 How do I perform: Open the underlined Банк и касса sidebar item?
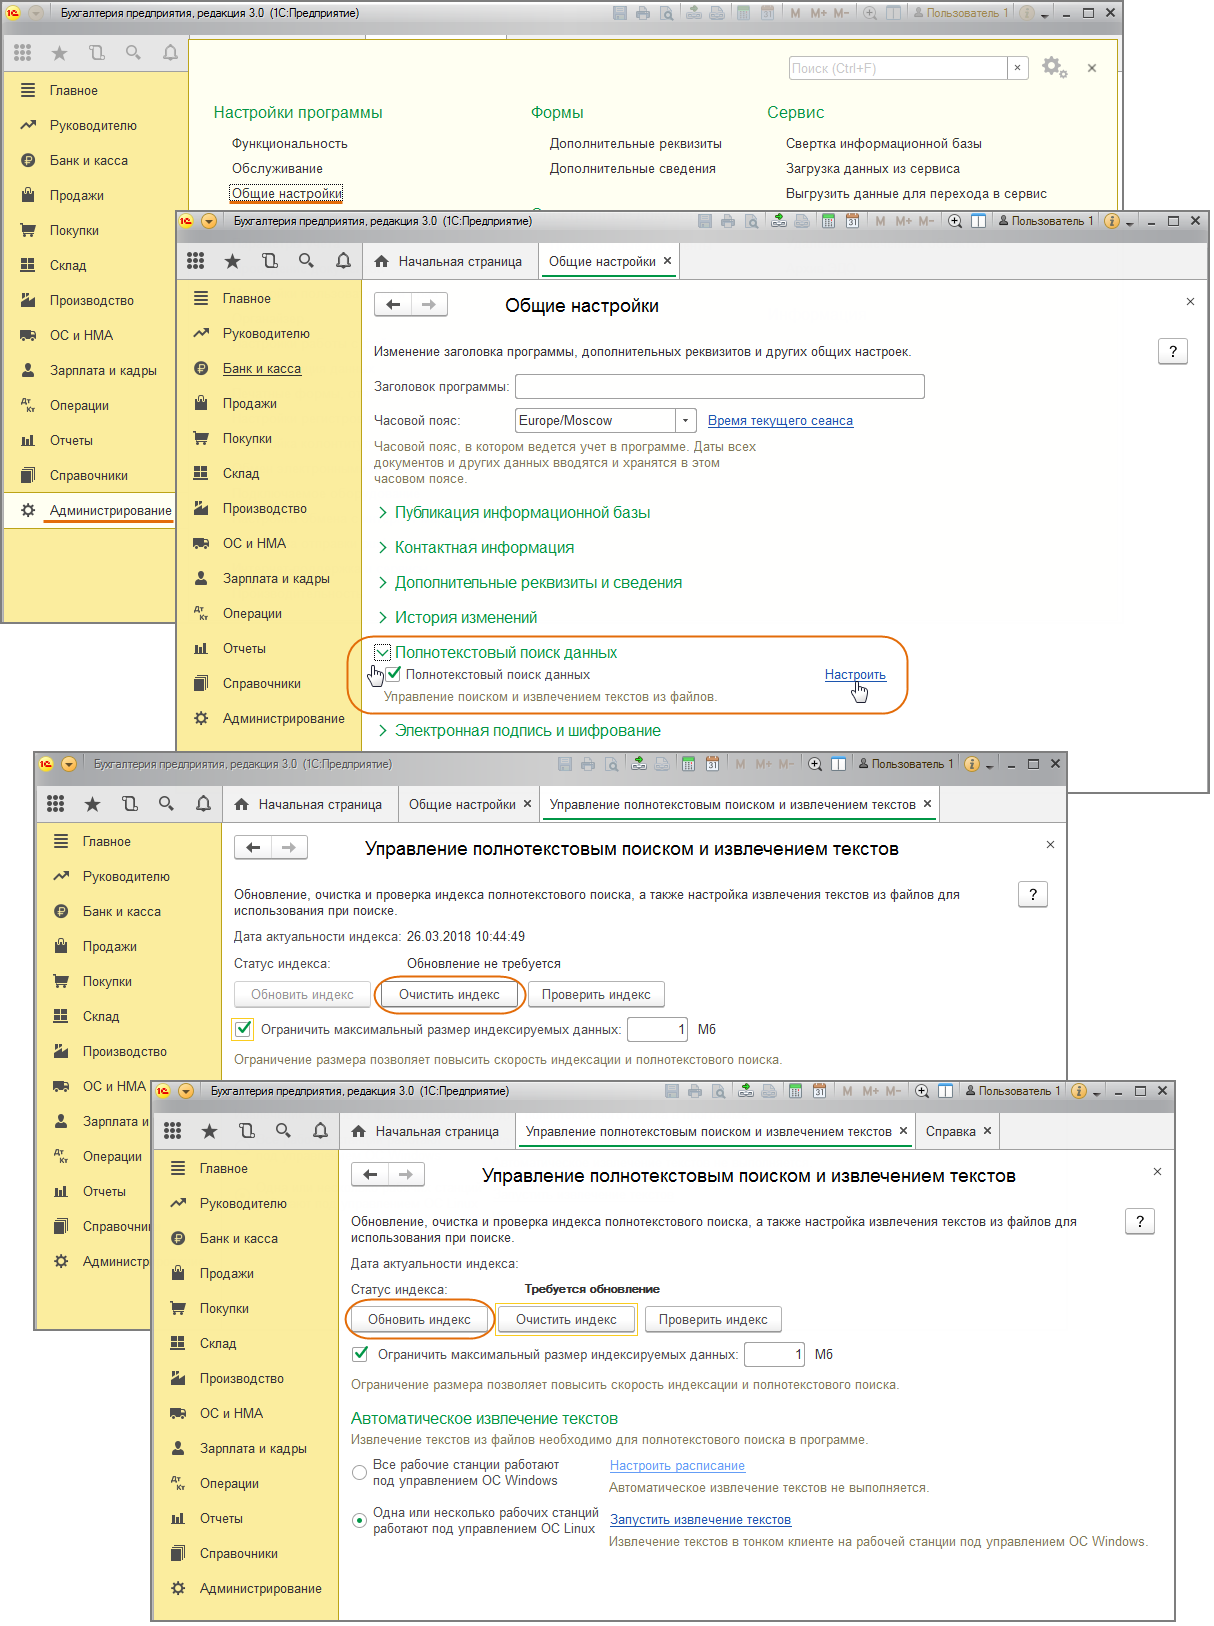pos(261,368)
